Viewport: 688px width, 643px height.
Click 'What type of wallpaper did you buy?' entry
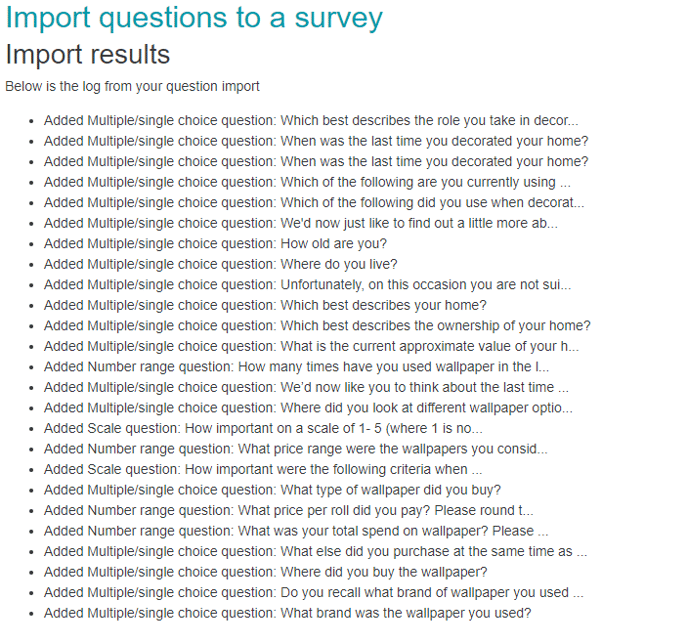272,489
